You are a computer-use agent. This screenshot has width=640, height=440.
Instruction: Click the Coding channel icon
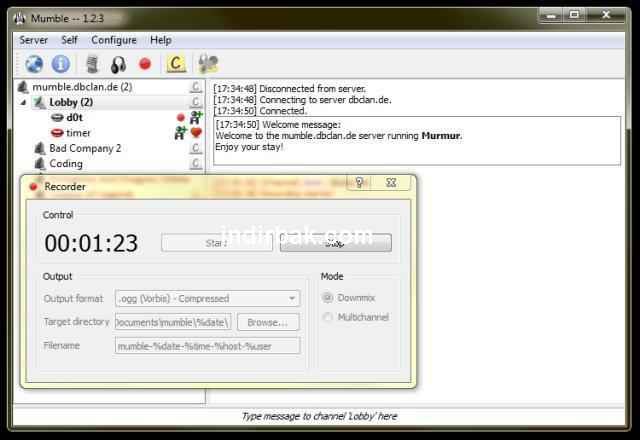pyautogui.click(x=40, y=163)
